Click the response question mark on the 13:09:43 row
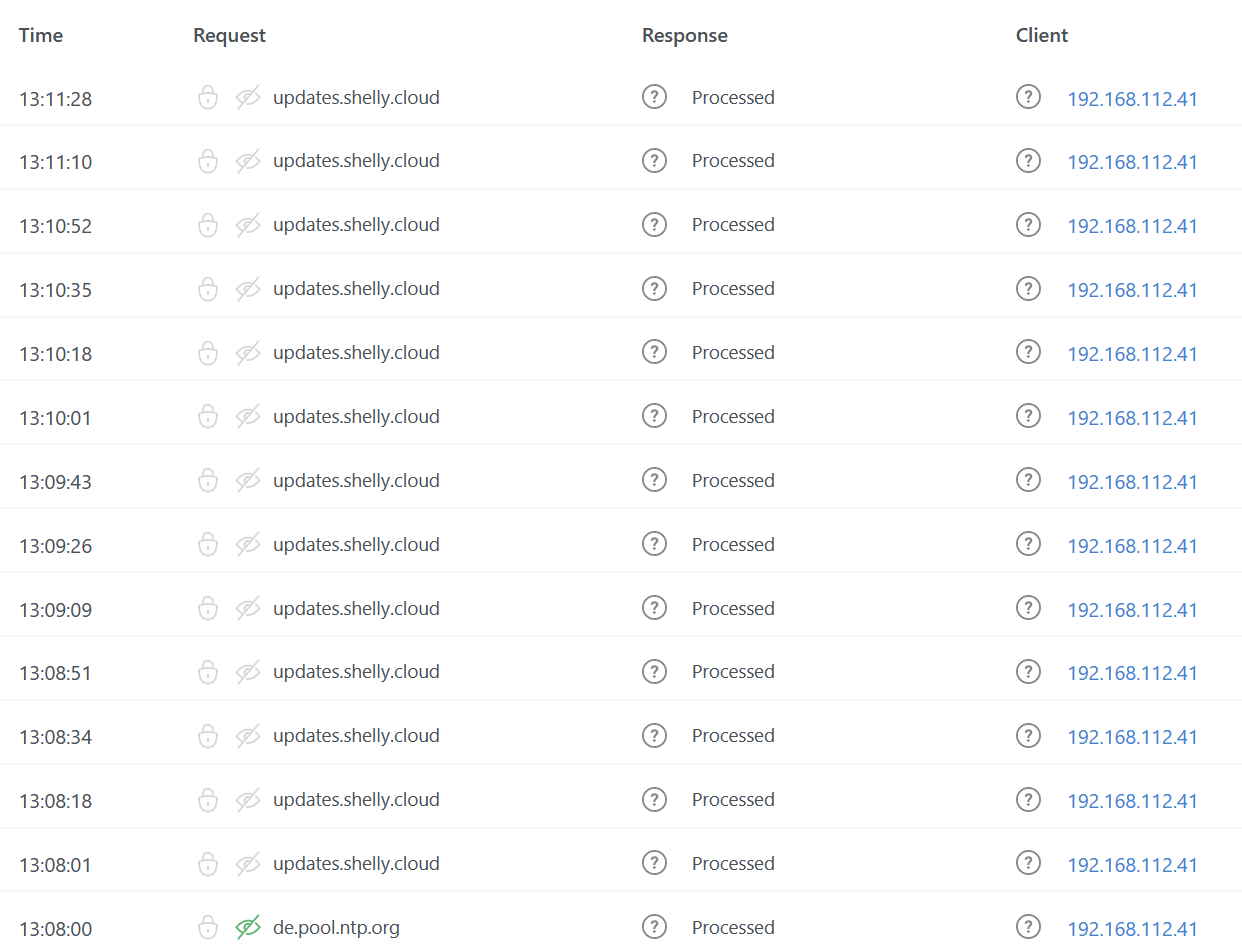Screen dimensions: 1242x949 (x=654, y=480)
